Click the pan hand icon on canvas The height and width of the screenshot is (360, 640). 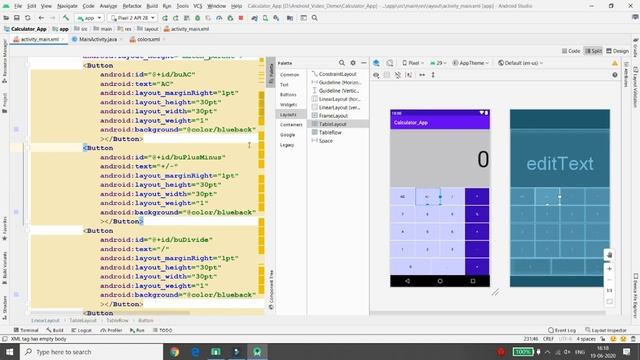(x=609, y=255)
